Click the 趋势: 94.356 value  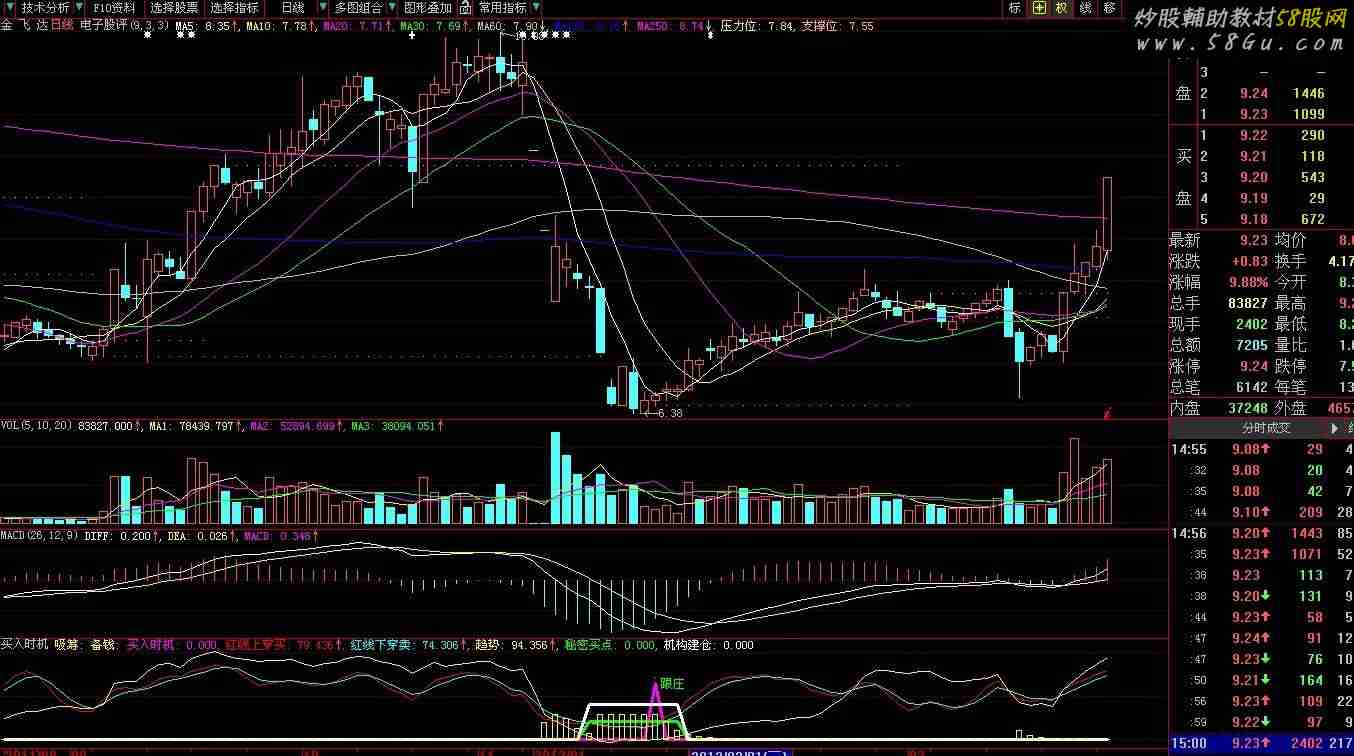point(517,645)
